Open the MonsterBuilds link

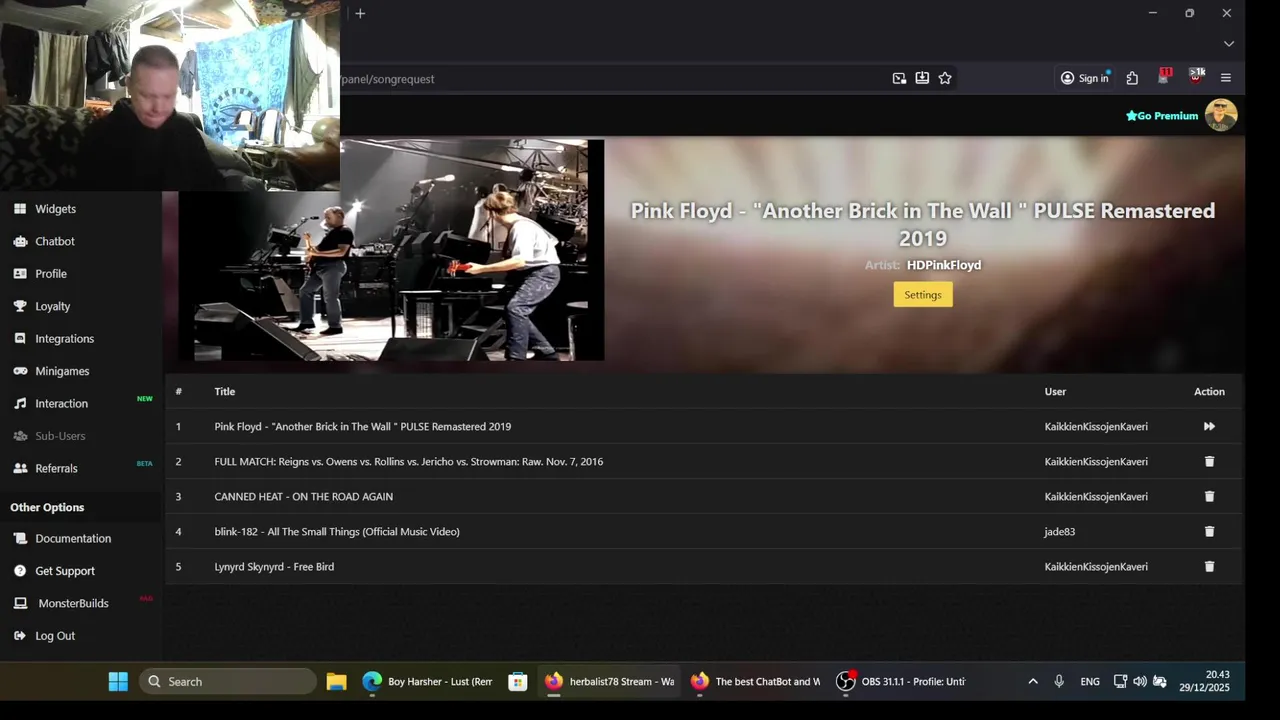point(73,603)
